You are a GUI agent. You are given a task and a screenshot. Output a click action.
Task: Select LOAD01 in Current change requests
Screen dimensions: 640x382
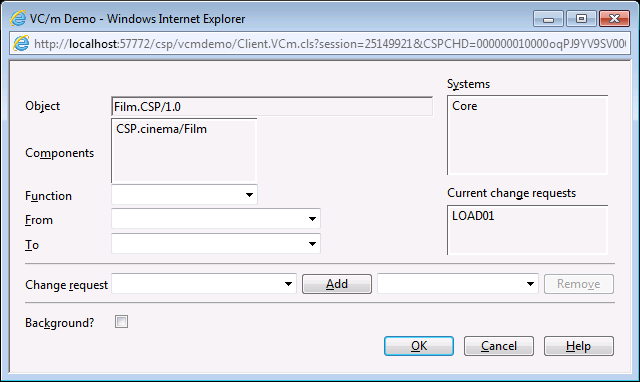click(x=473, y=215)
